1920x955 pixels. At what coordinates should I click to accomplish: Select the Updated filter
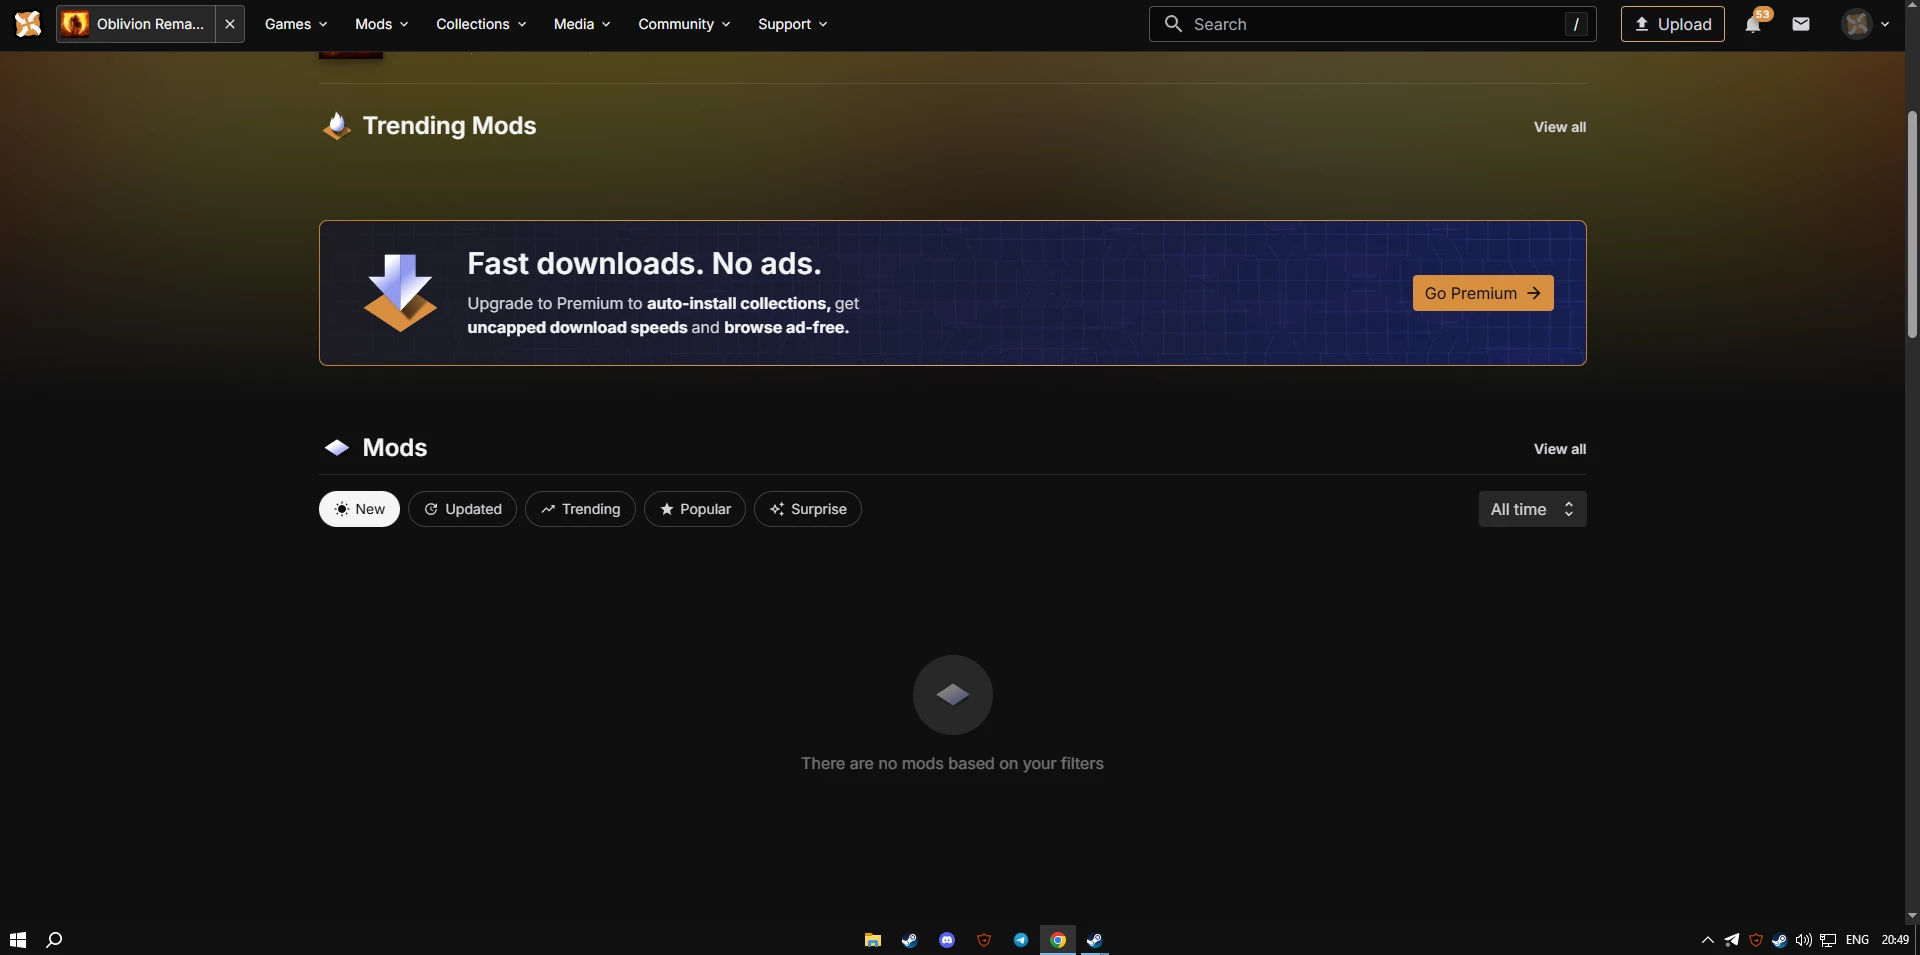click(462, 509)
